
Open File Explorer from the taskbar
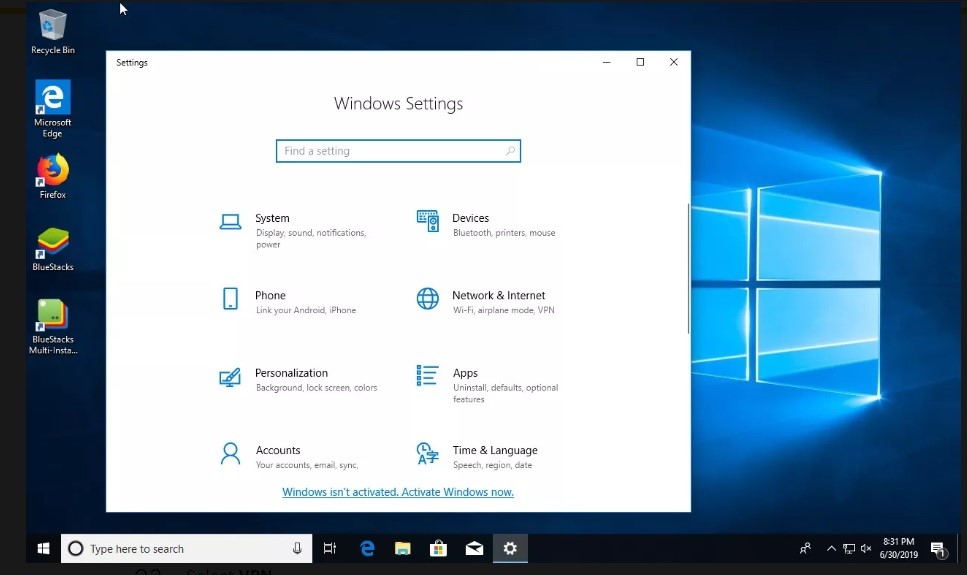[402, 548]
